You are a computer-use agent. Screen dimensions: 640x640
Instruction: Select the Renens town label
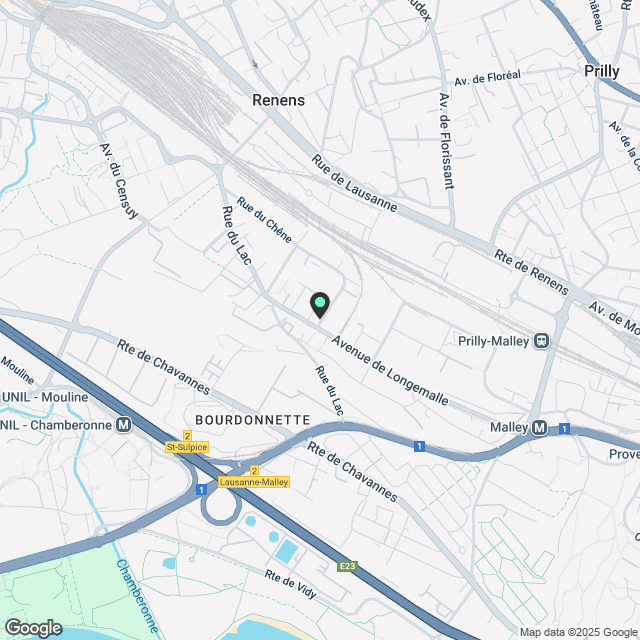point(278,100)
